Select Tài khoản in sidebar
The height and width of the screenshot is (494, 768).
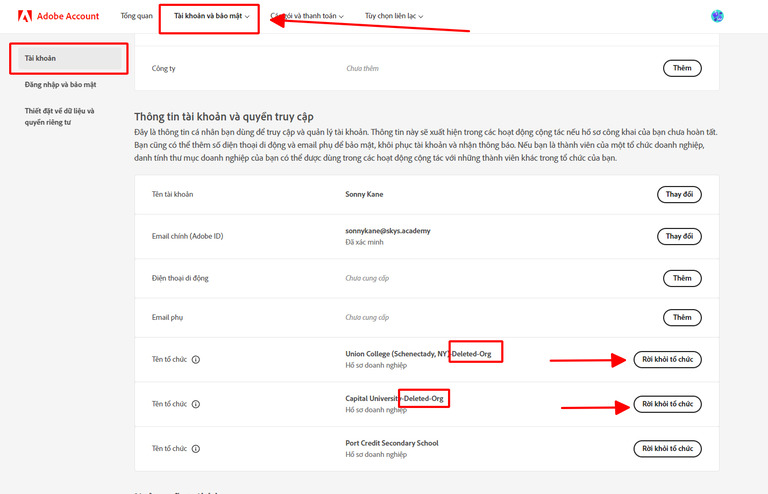tap(69, 58)
